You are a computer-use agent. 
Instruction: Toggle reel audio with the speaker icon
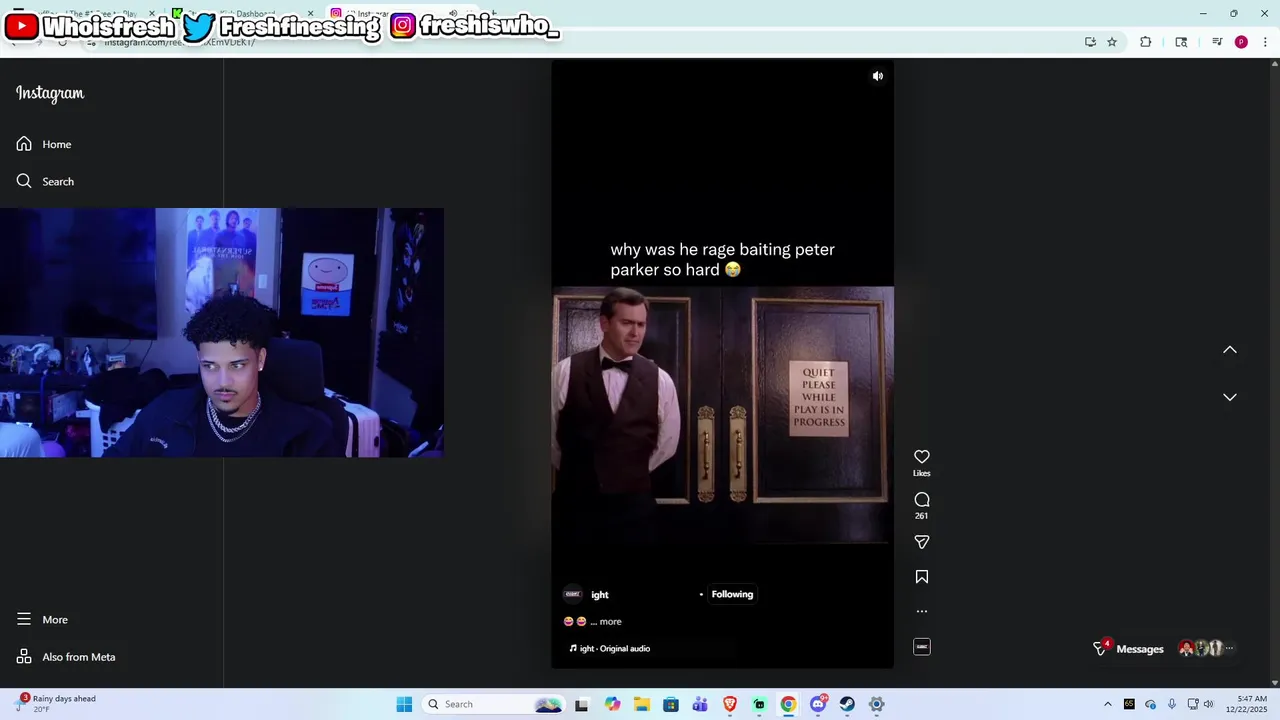878,76
